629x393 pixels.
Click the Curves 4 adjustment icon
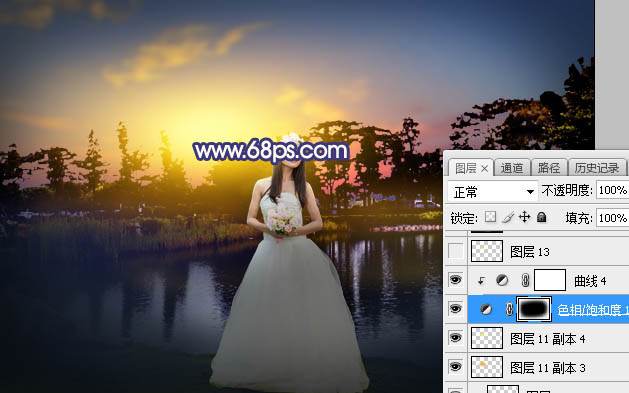502,280
